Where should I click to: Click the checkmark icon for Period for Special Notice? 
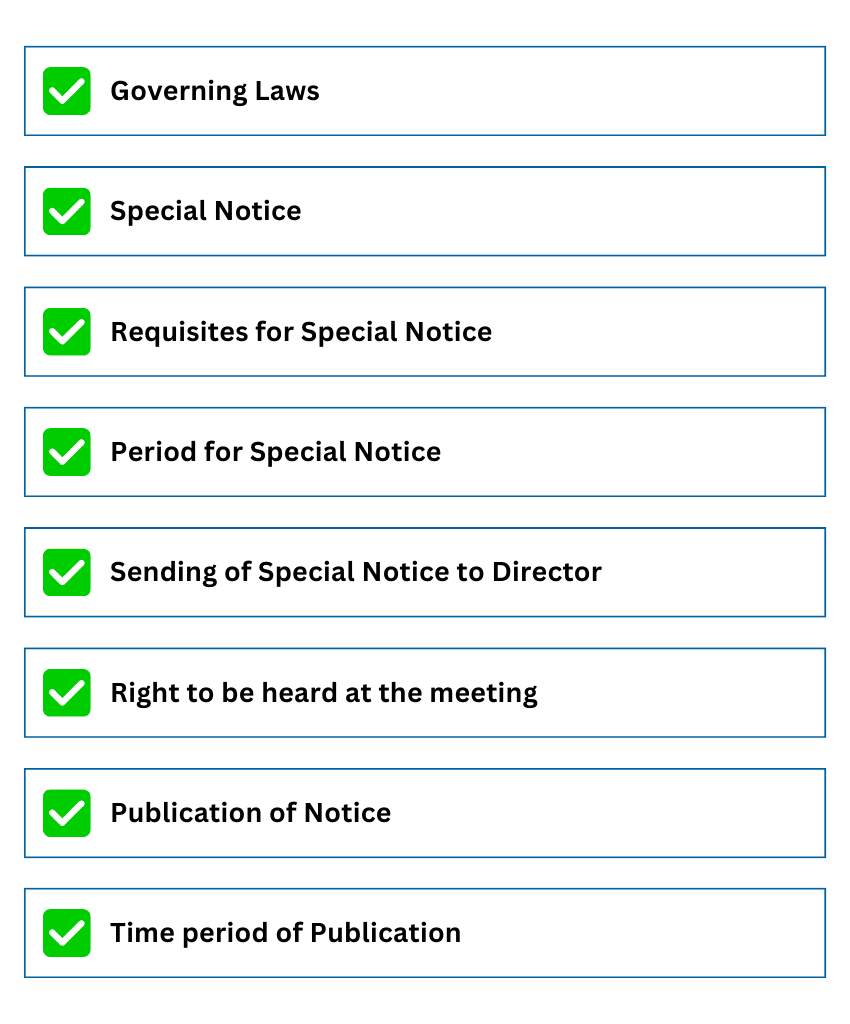click(67, 452)
